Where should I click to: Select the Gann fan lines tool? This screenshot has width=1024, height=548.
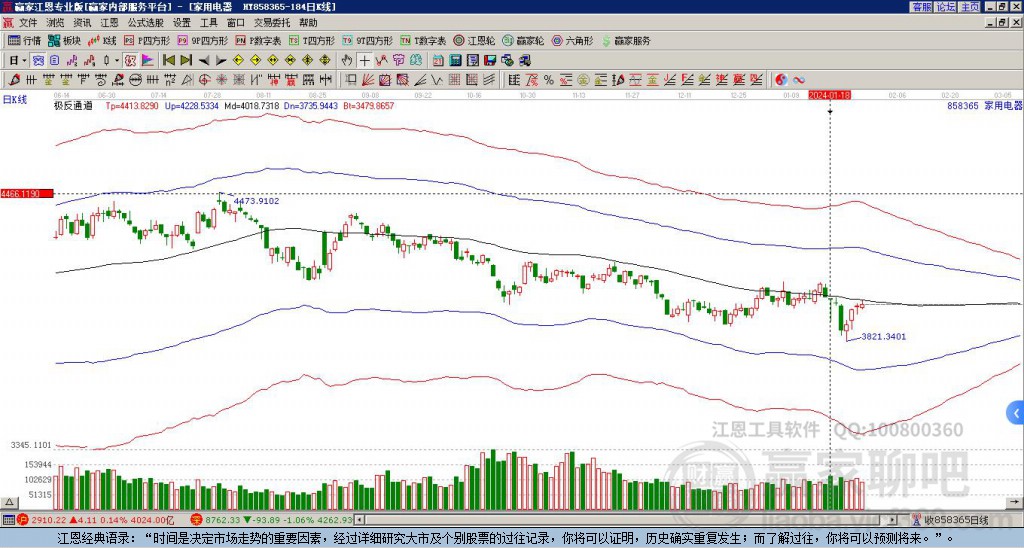[368, 80]
